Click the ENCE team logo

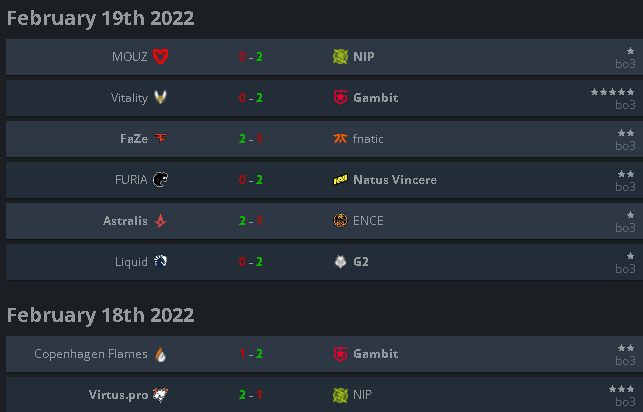[x=340, y=221]
